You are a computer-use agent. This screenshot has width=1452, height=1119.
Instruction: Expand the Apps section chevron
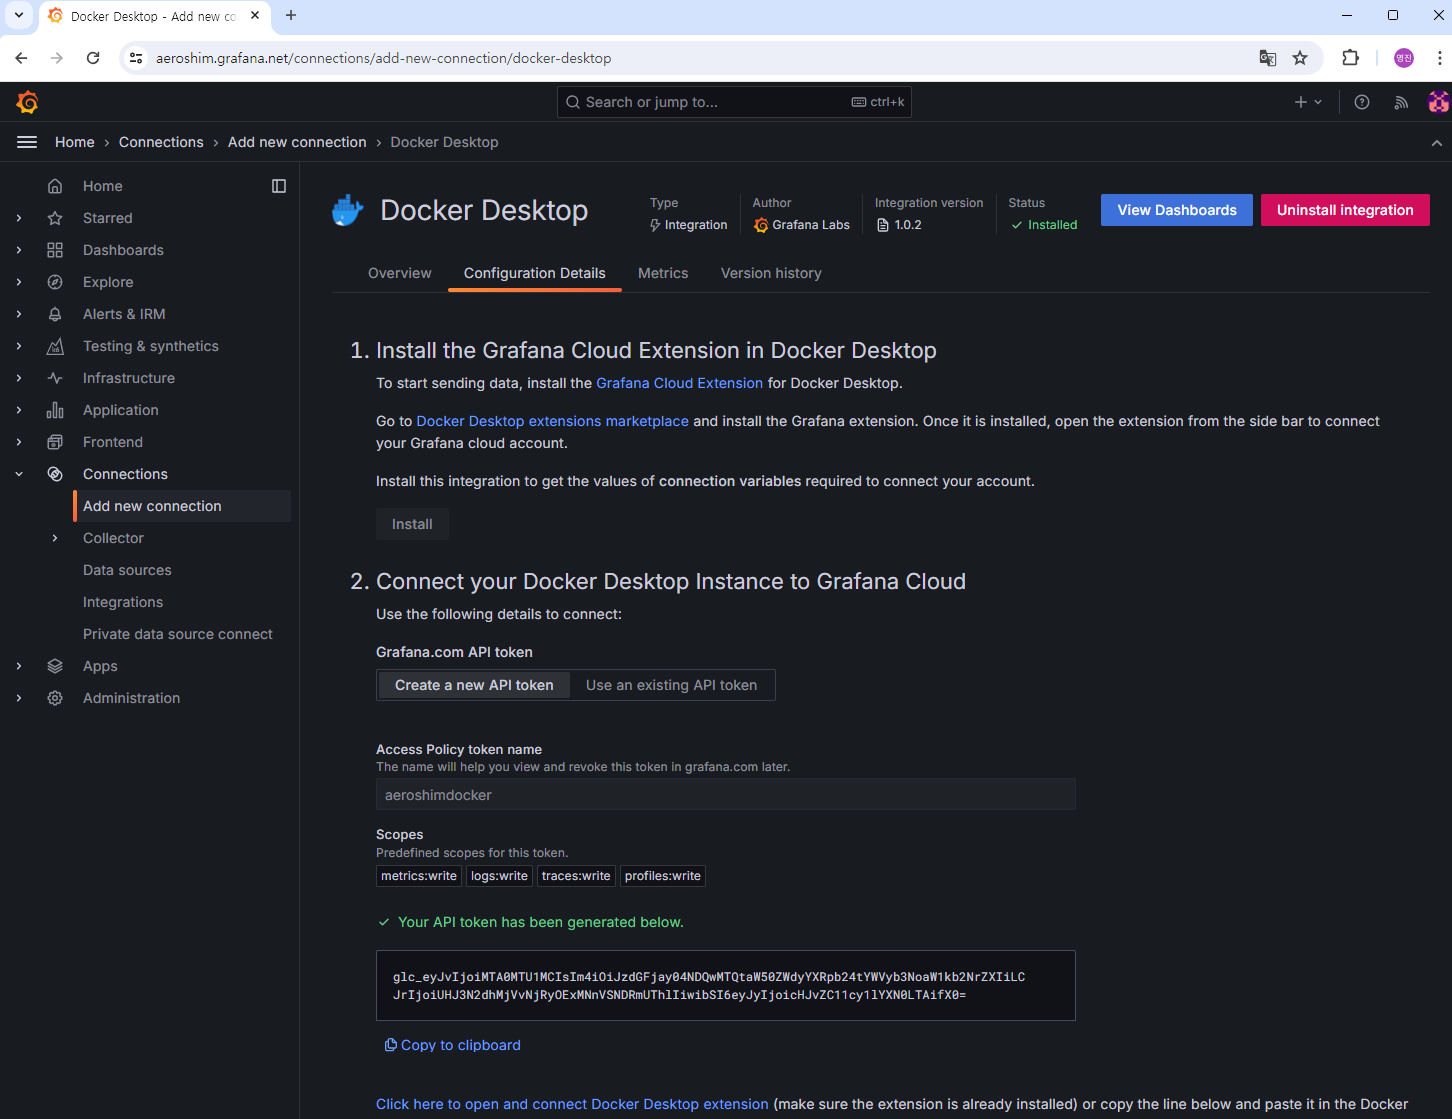click(19, 666)
